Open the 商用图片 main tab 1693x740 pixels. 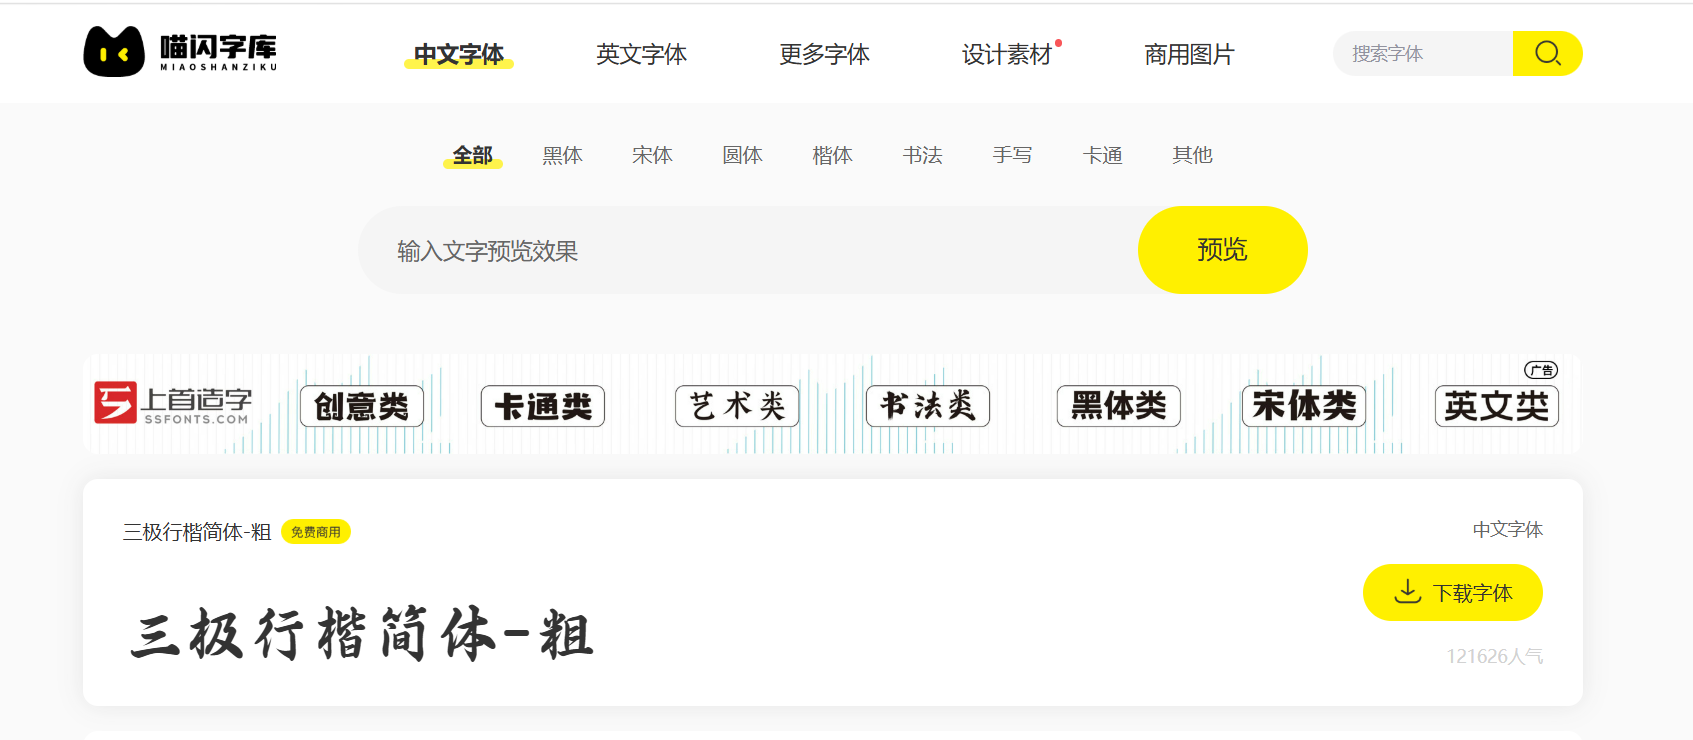[1189, 54]
